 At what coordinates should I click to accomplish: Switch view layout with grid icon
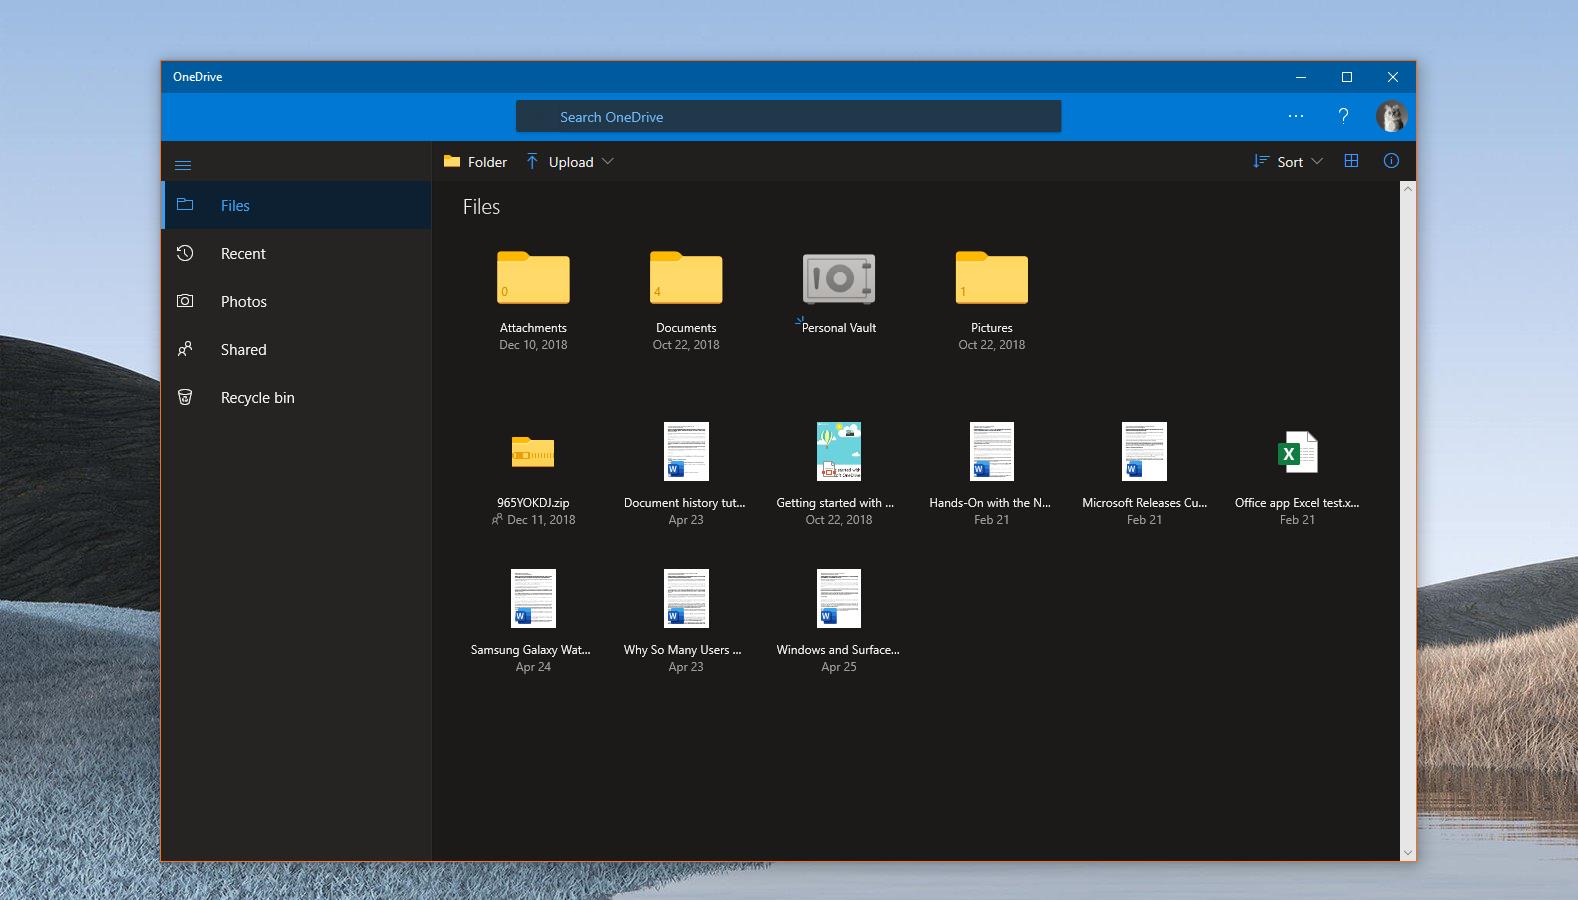point(1351,160)
